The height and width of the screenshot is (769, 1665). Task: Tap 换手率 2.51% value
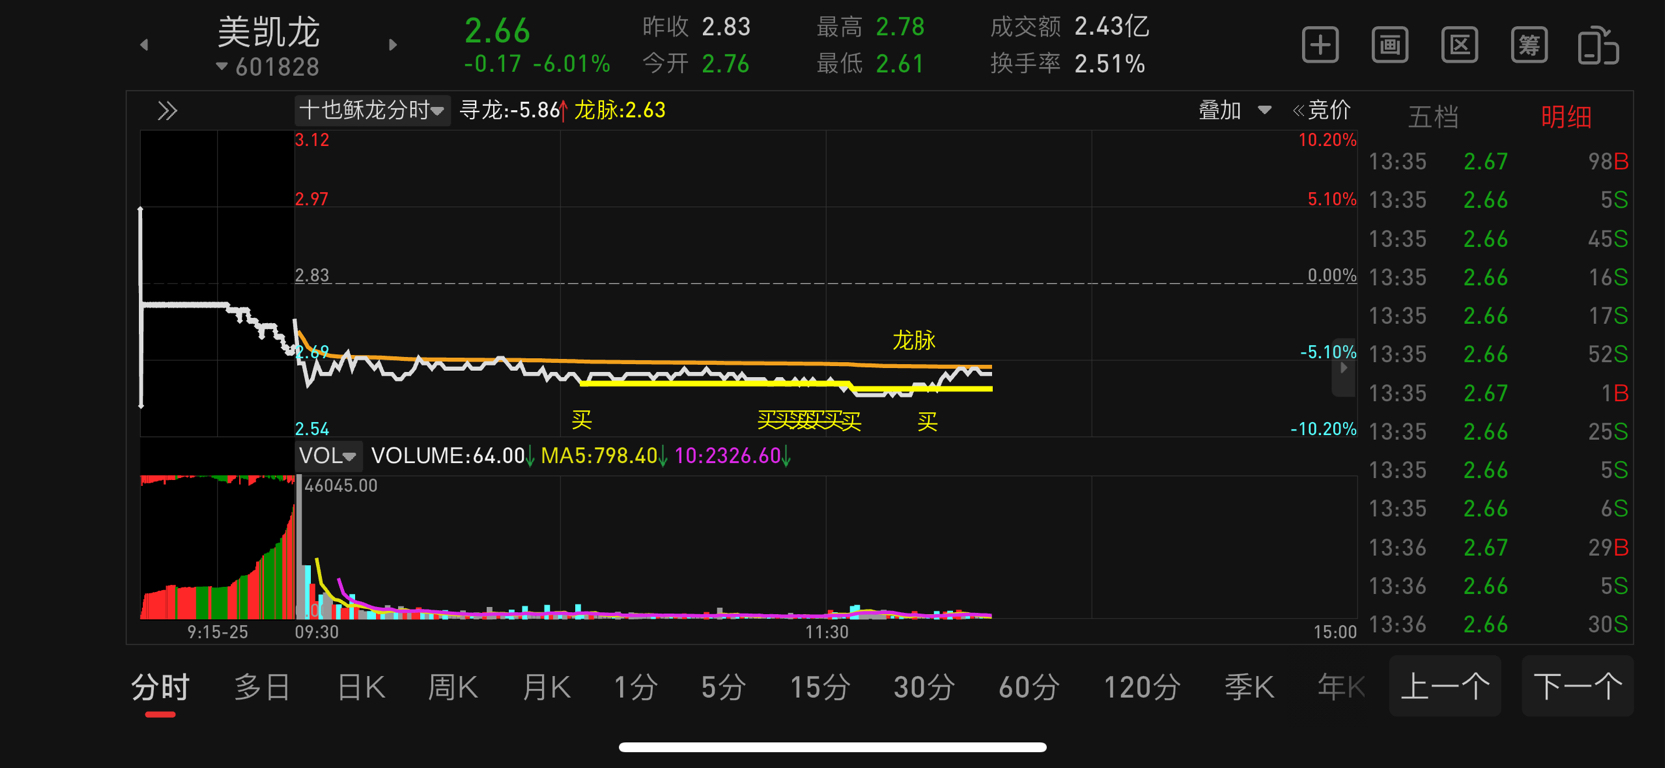[1110, 64]
